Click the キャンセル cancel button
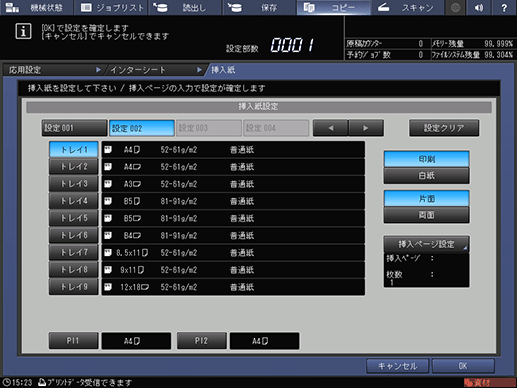517x388 pixels. (x=397, y=366)
